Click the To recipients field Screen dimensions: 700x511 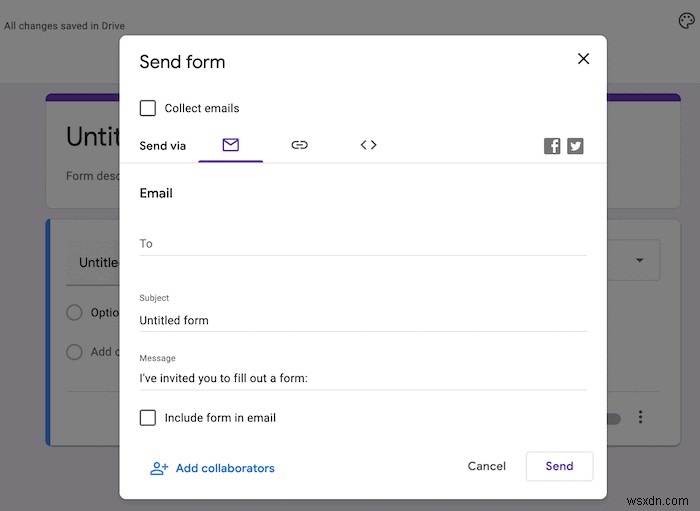coord(362,244)
